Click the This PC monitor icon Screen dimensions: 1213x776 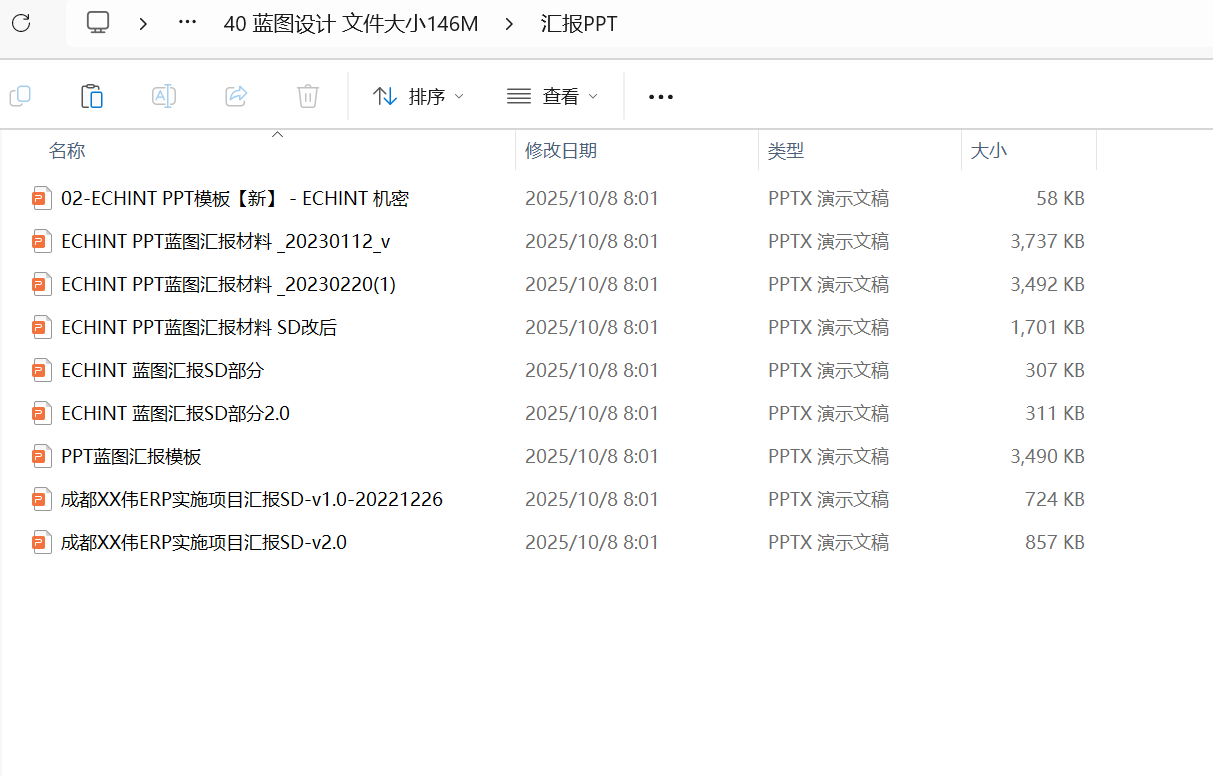(97, 22)
